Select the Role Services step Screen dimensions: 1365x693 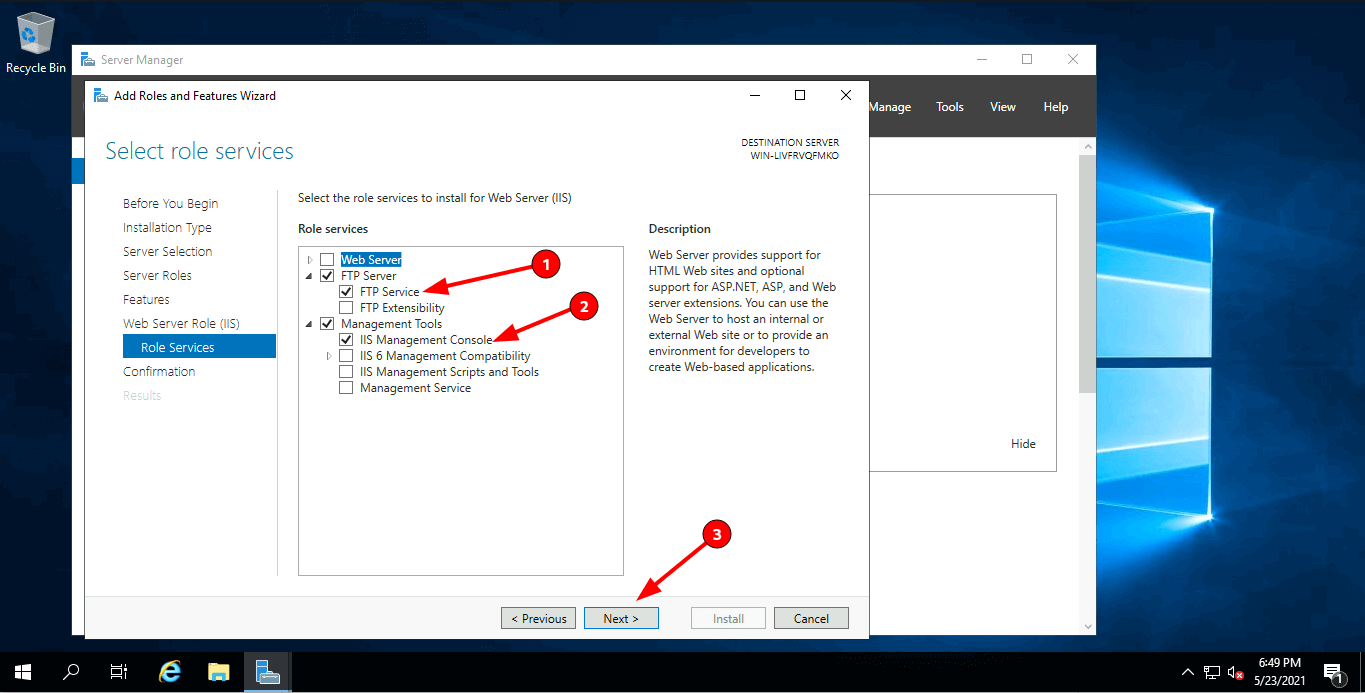click(x=199, y=347)
